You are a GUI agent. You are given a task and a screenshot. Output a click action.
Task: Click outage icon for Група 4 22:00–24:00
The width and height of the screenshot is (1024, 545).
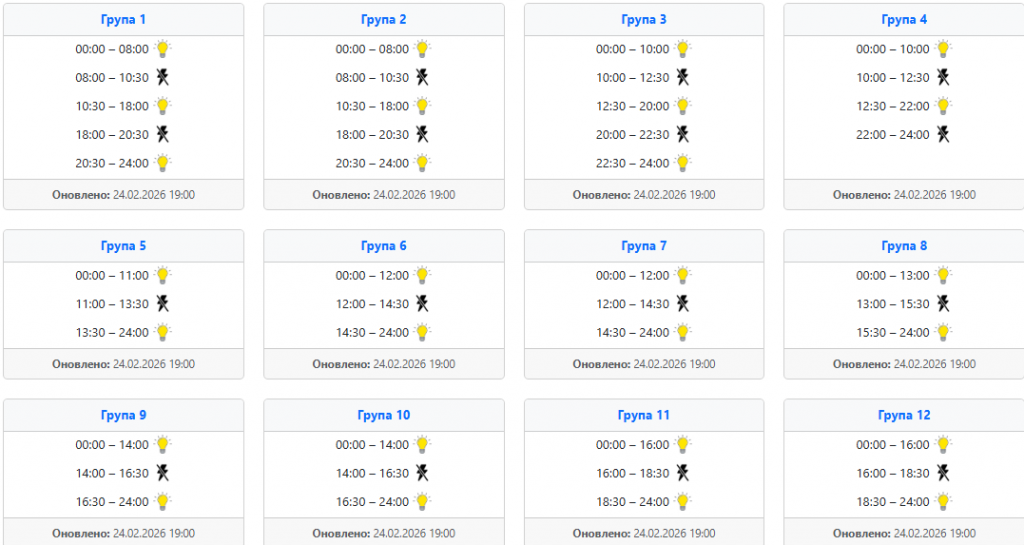[x=943, y=134]
